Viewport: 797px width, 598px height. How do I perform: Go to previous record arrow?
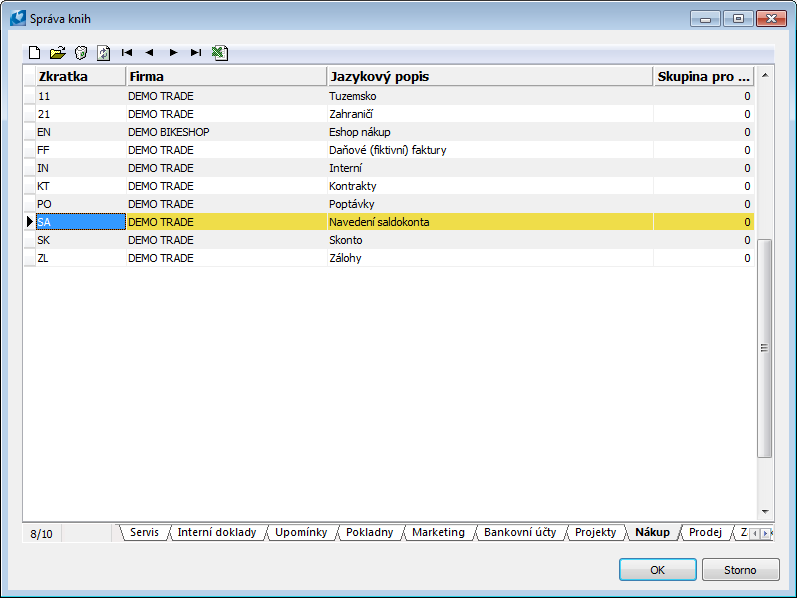149,52
